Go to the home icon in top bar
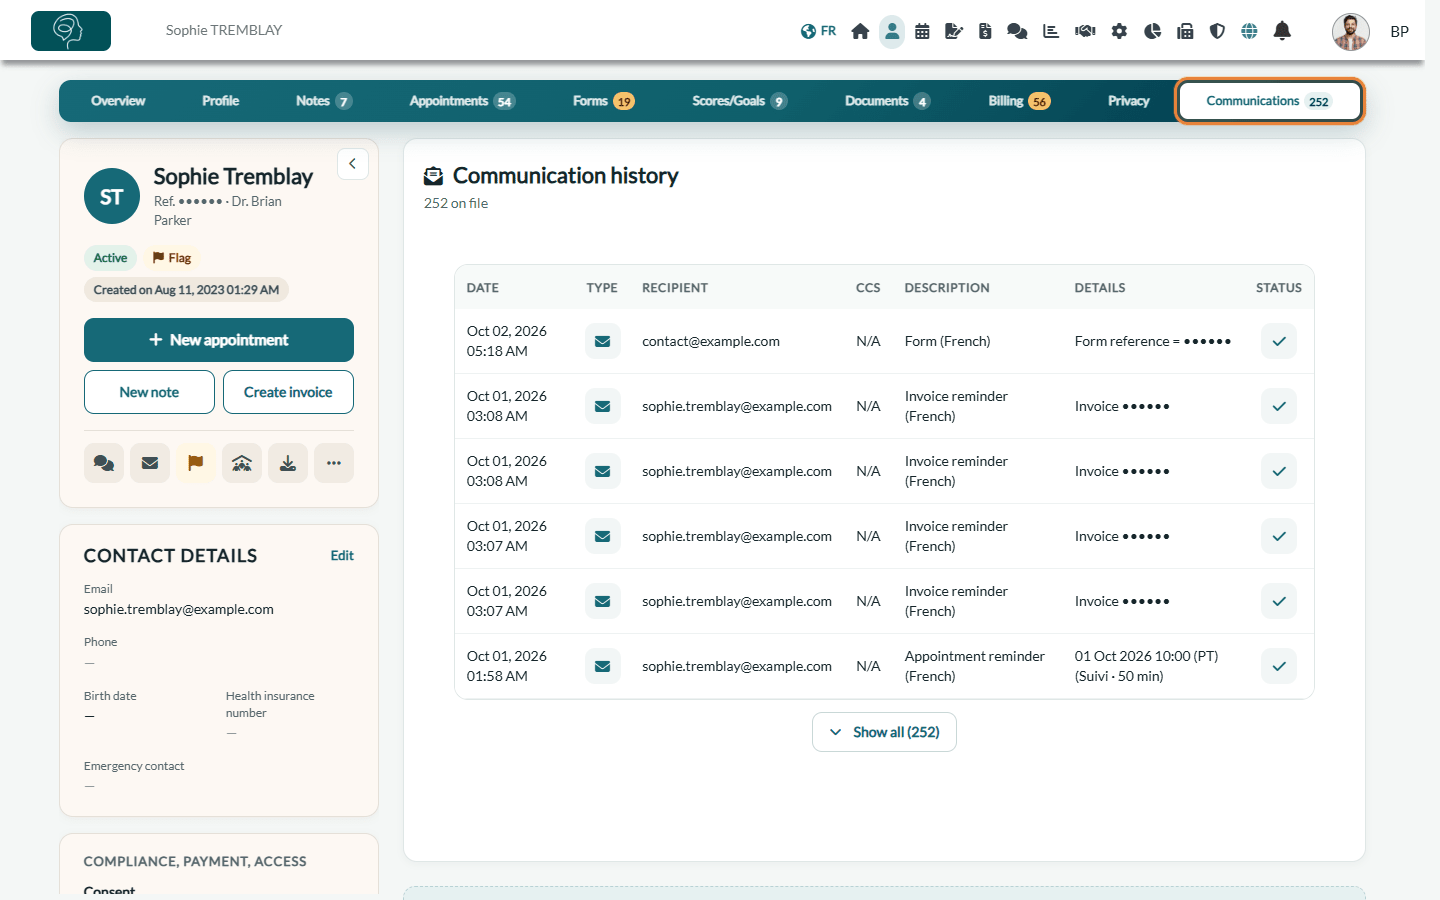The image size is (1440, 900). [860, 31]
